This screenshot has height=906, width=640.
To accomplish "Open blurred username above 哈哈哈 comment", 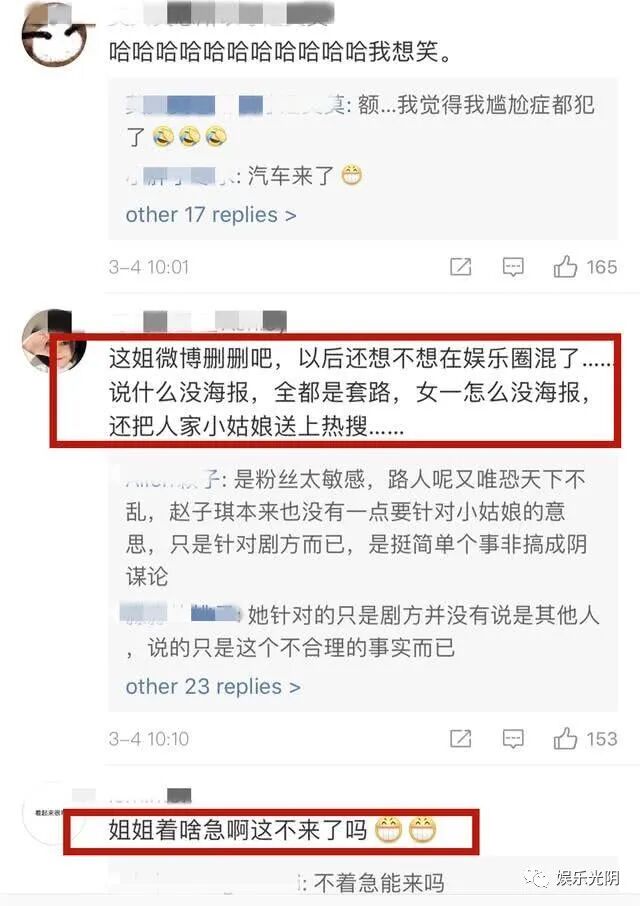I will click(x=221, y=13).
